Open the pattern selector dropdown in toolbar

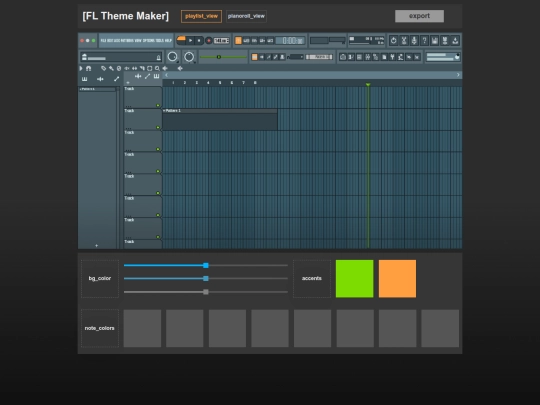[319, 57]
